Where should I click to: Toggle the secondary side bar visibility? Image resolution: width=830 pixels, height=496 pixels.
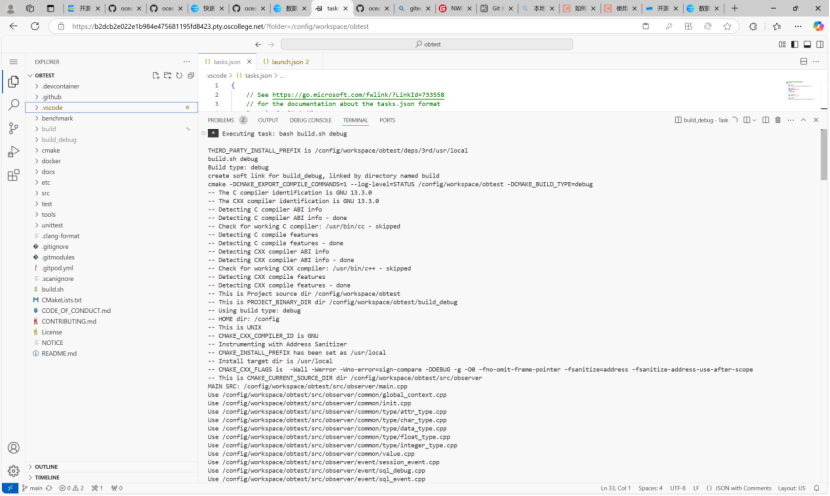tap(820, 44)
